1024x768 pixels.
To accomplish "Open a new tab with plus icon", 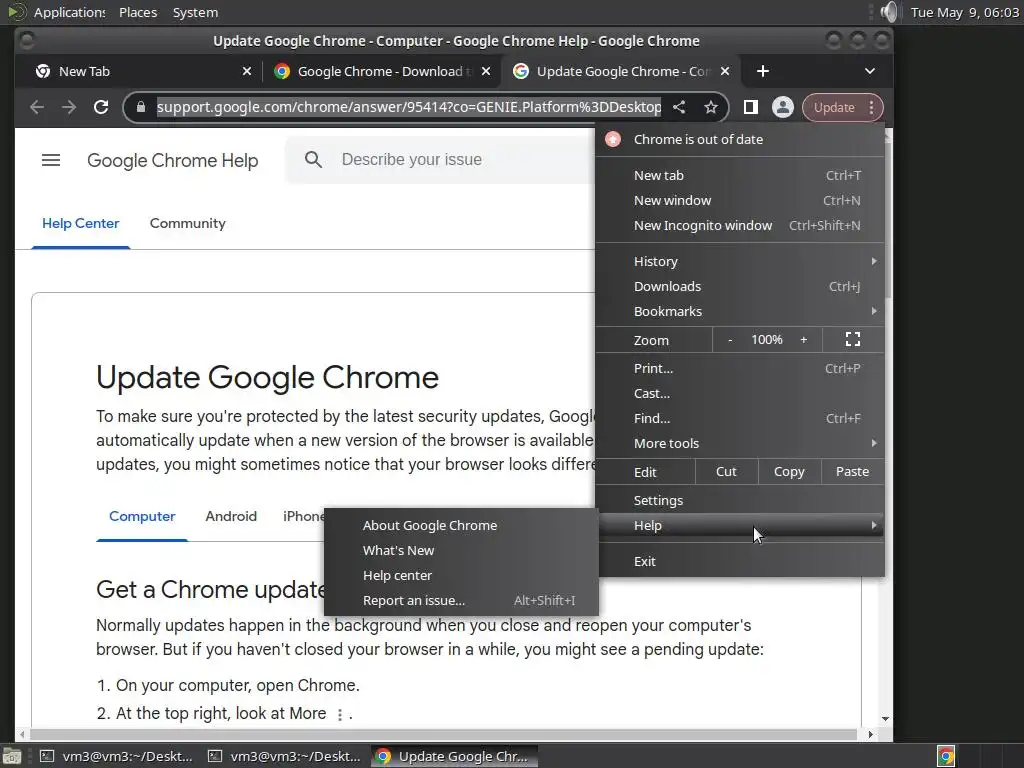I will 763,71.
